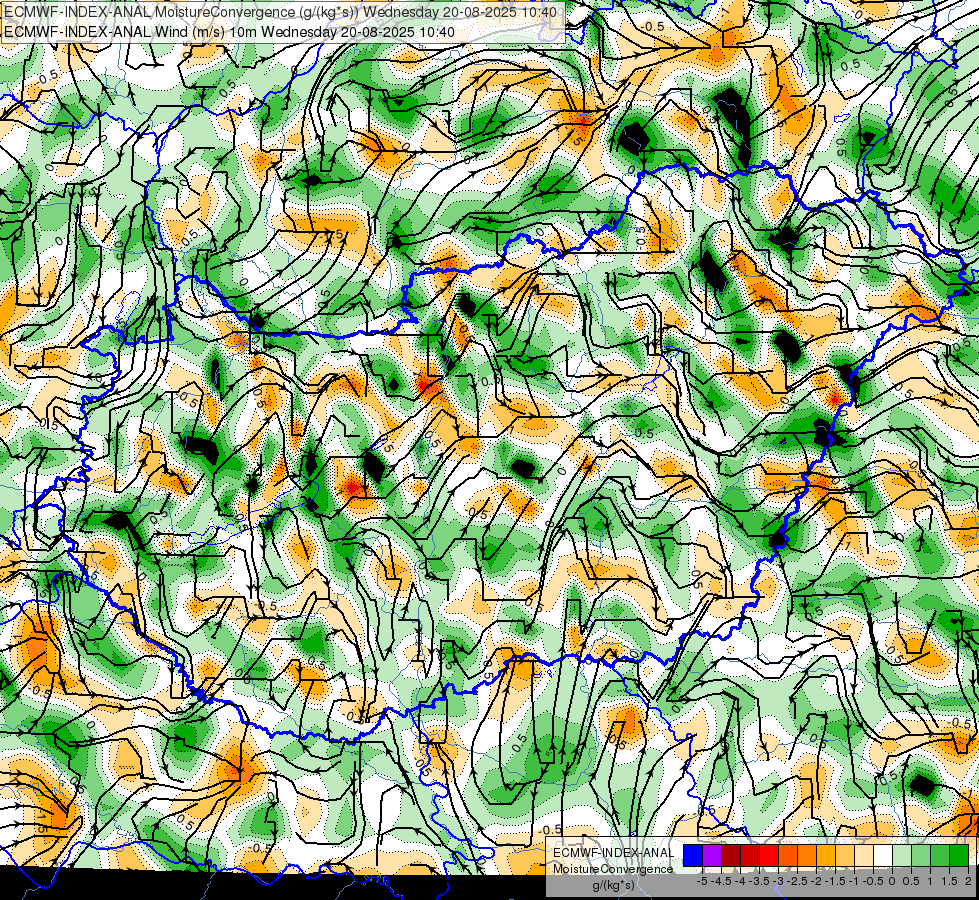
Task: Click the '1.5' tick label on the legend scale
Action: click(949, 881)
